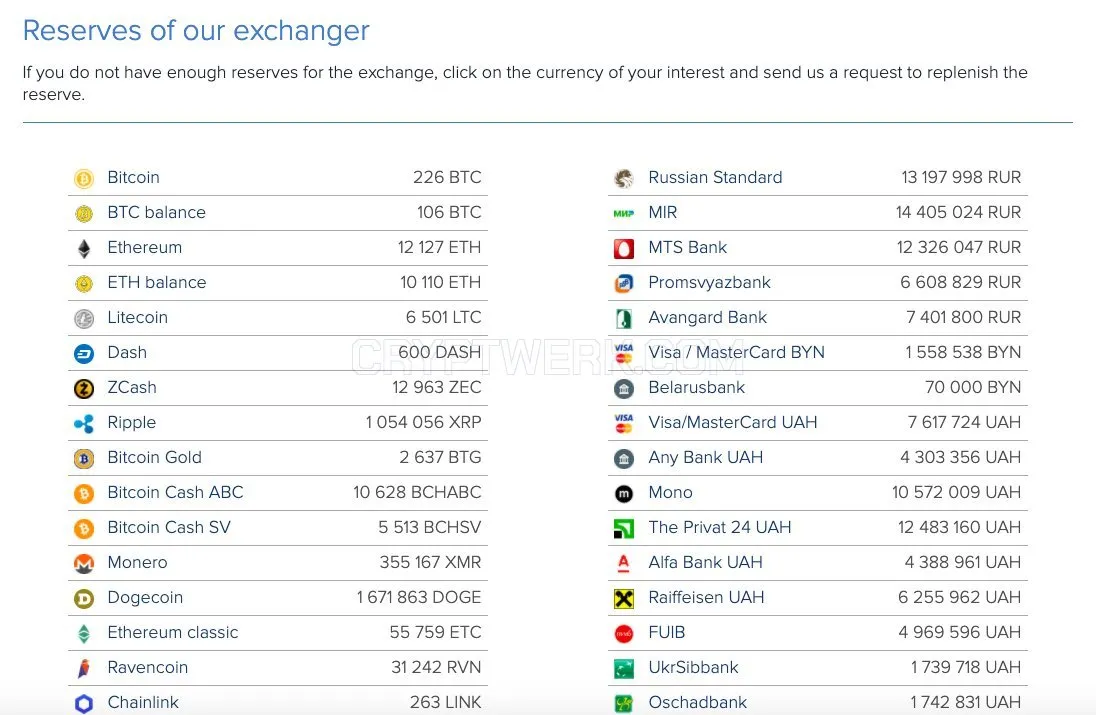The image size is (1096, 715).
Task: Click the Ripple logo icon
Action: tap(84, 424)
